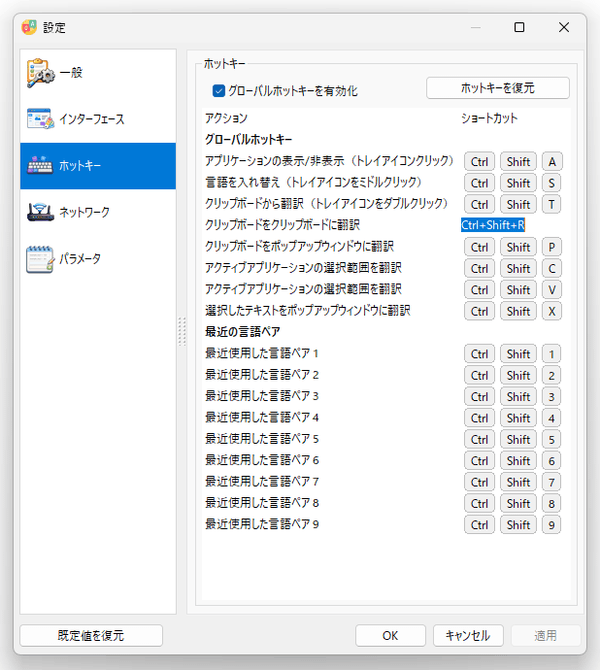600x670 pixels.
Task: Select row クリップボードをクリップボードに翻訳
Action: click(386, 225)
